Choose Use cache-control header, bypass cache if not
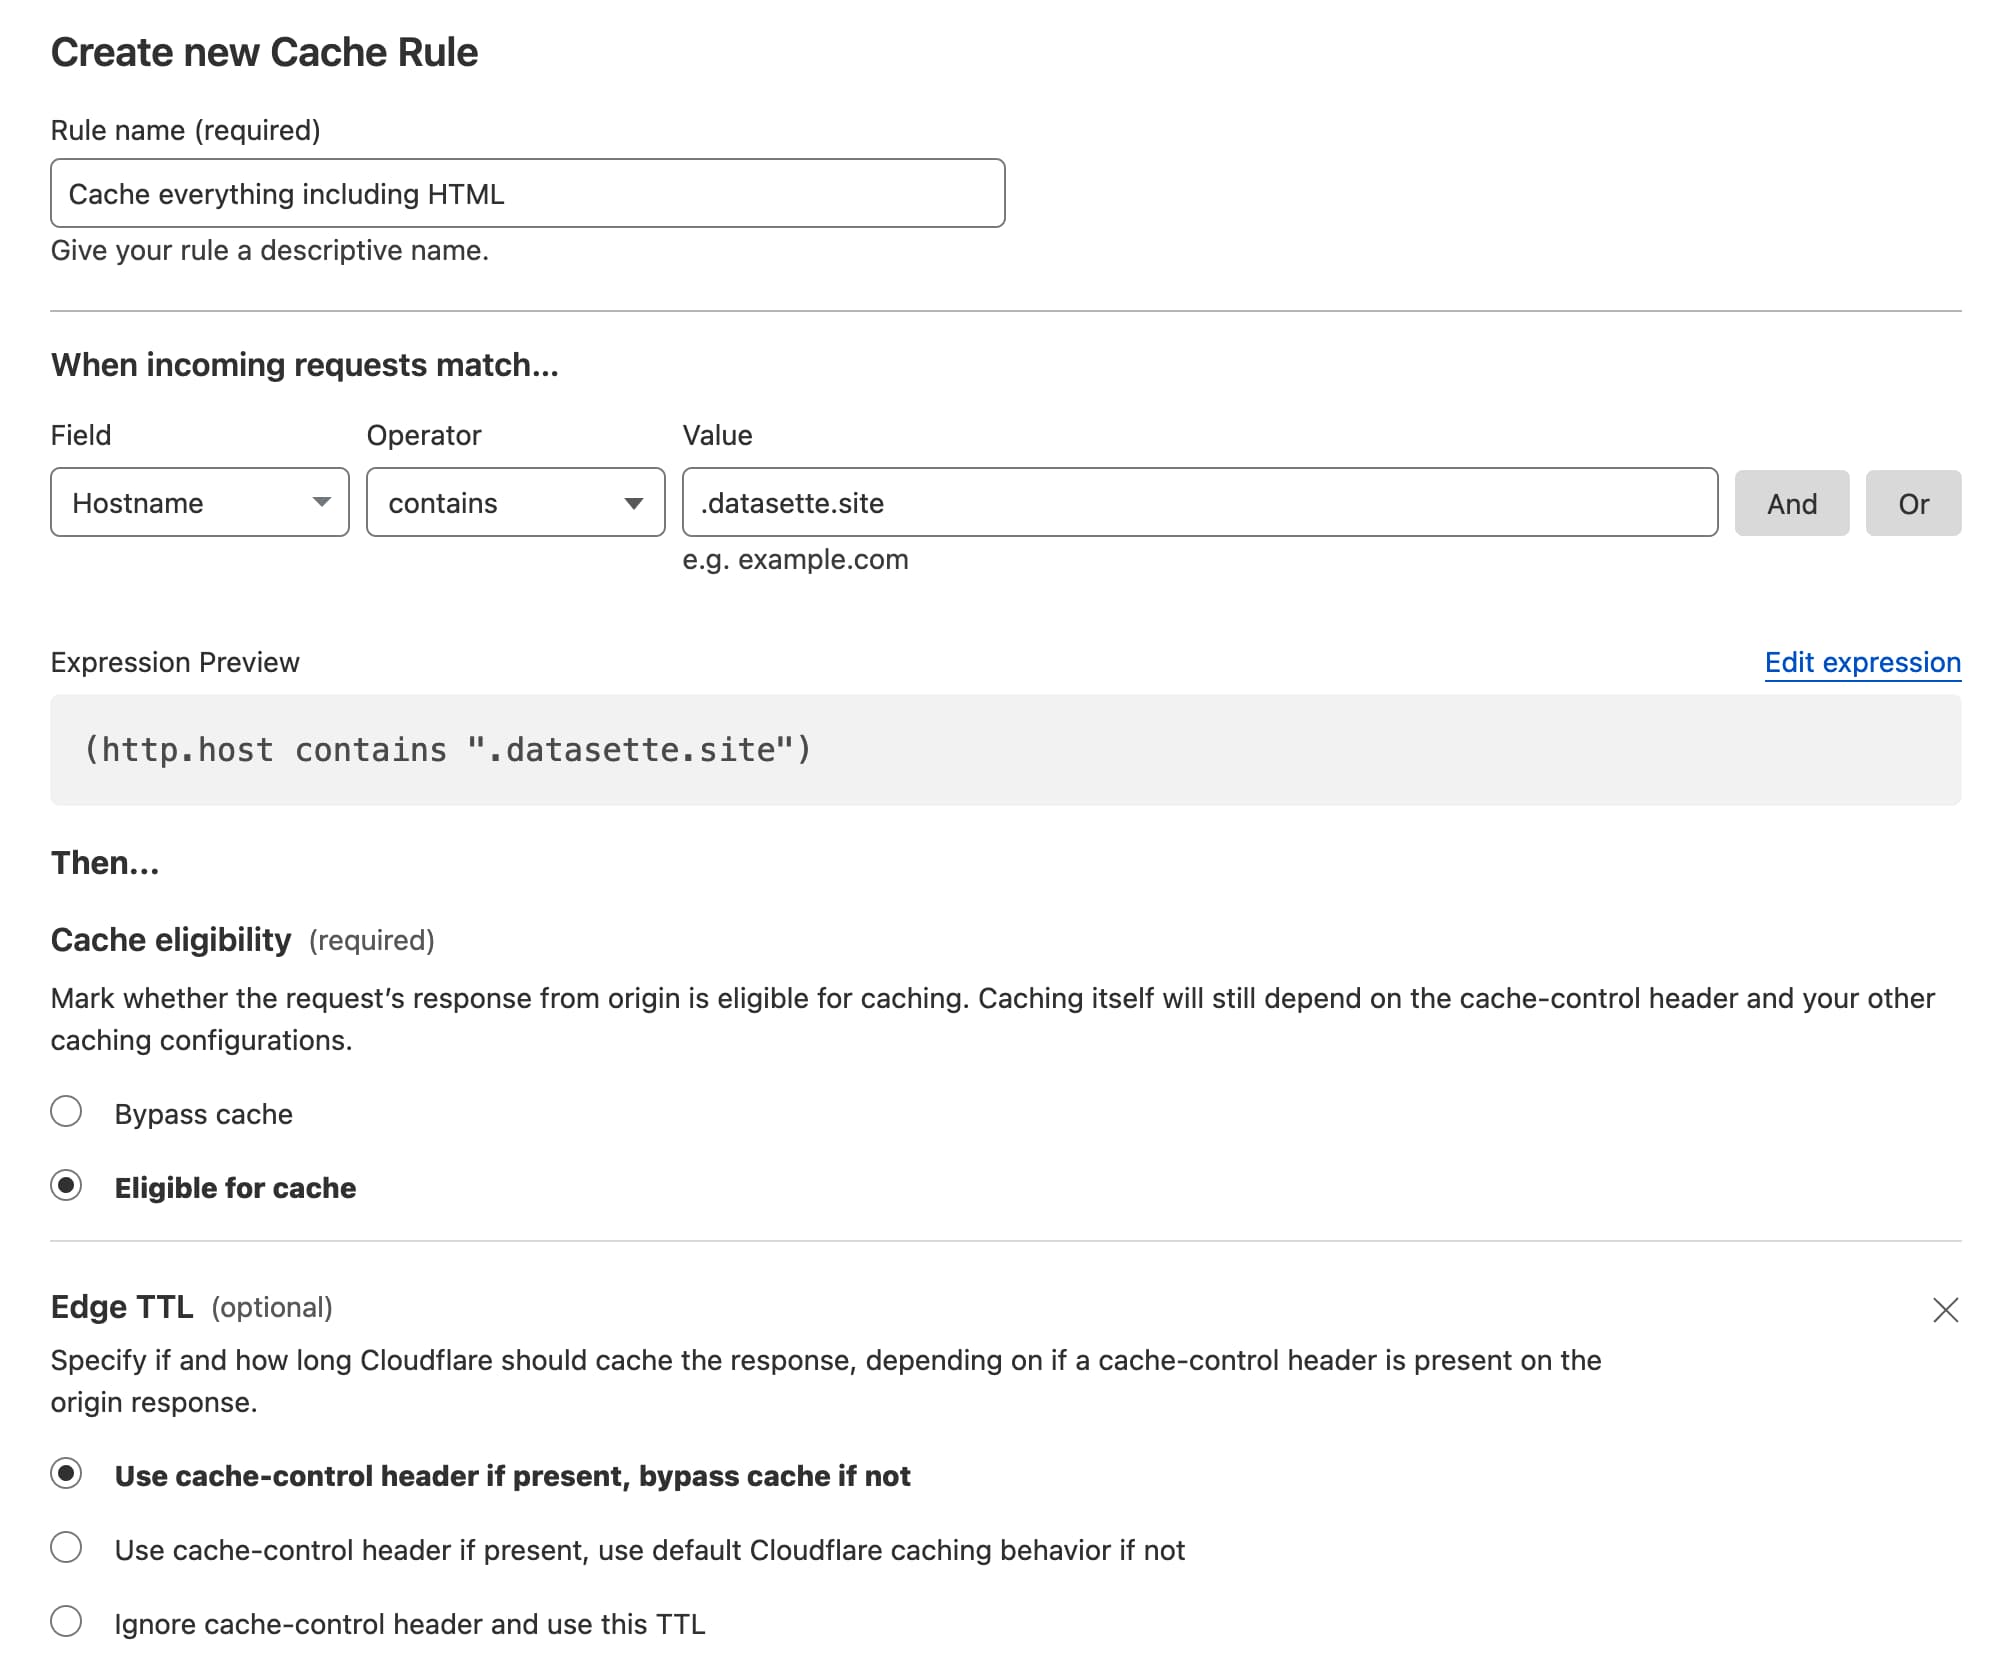This screenshot has height=1664, width=2008. 66,1473
